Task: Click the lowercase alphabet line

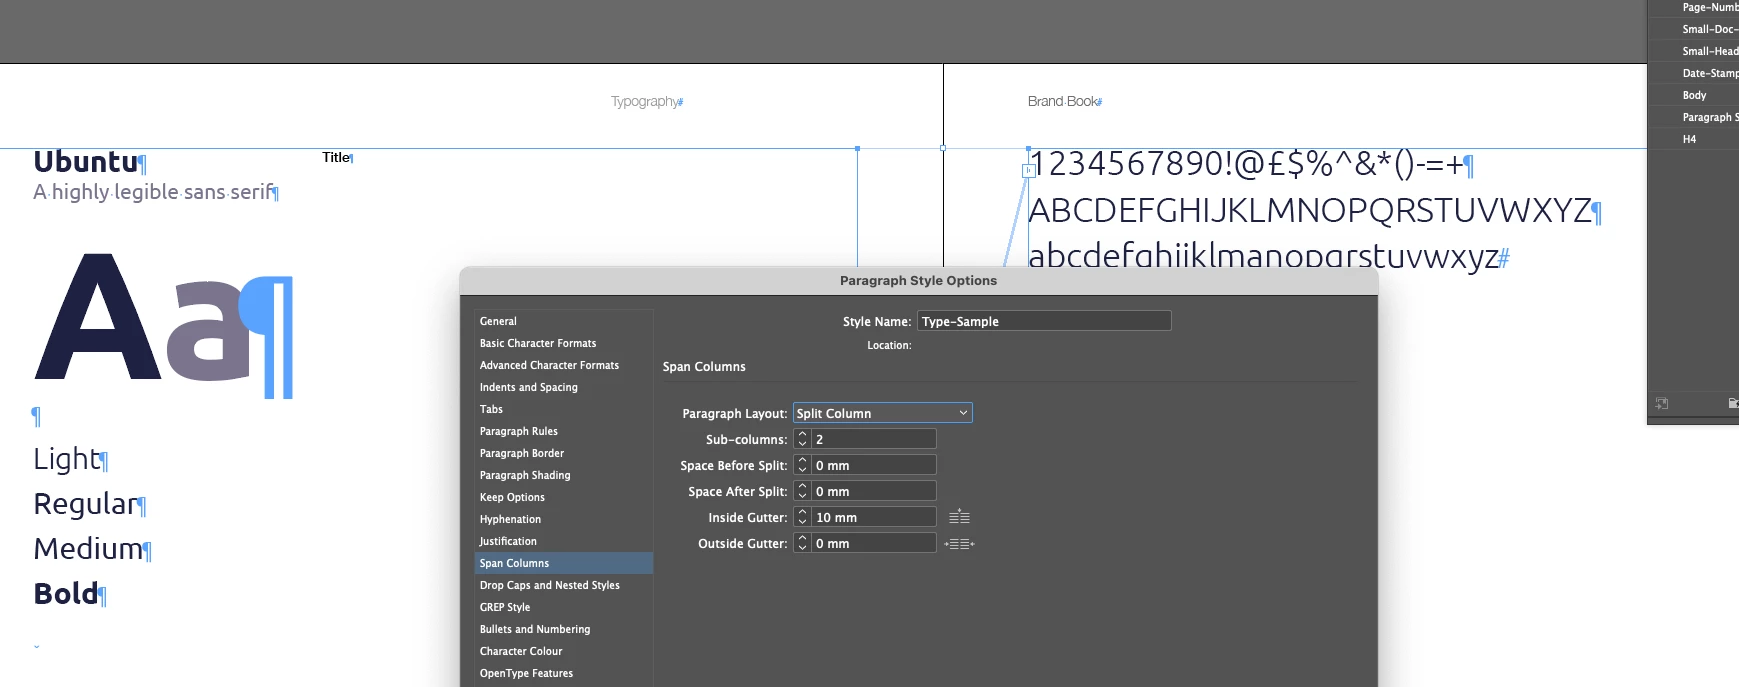Action: pyautogui.click(x=1263, y=256)
